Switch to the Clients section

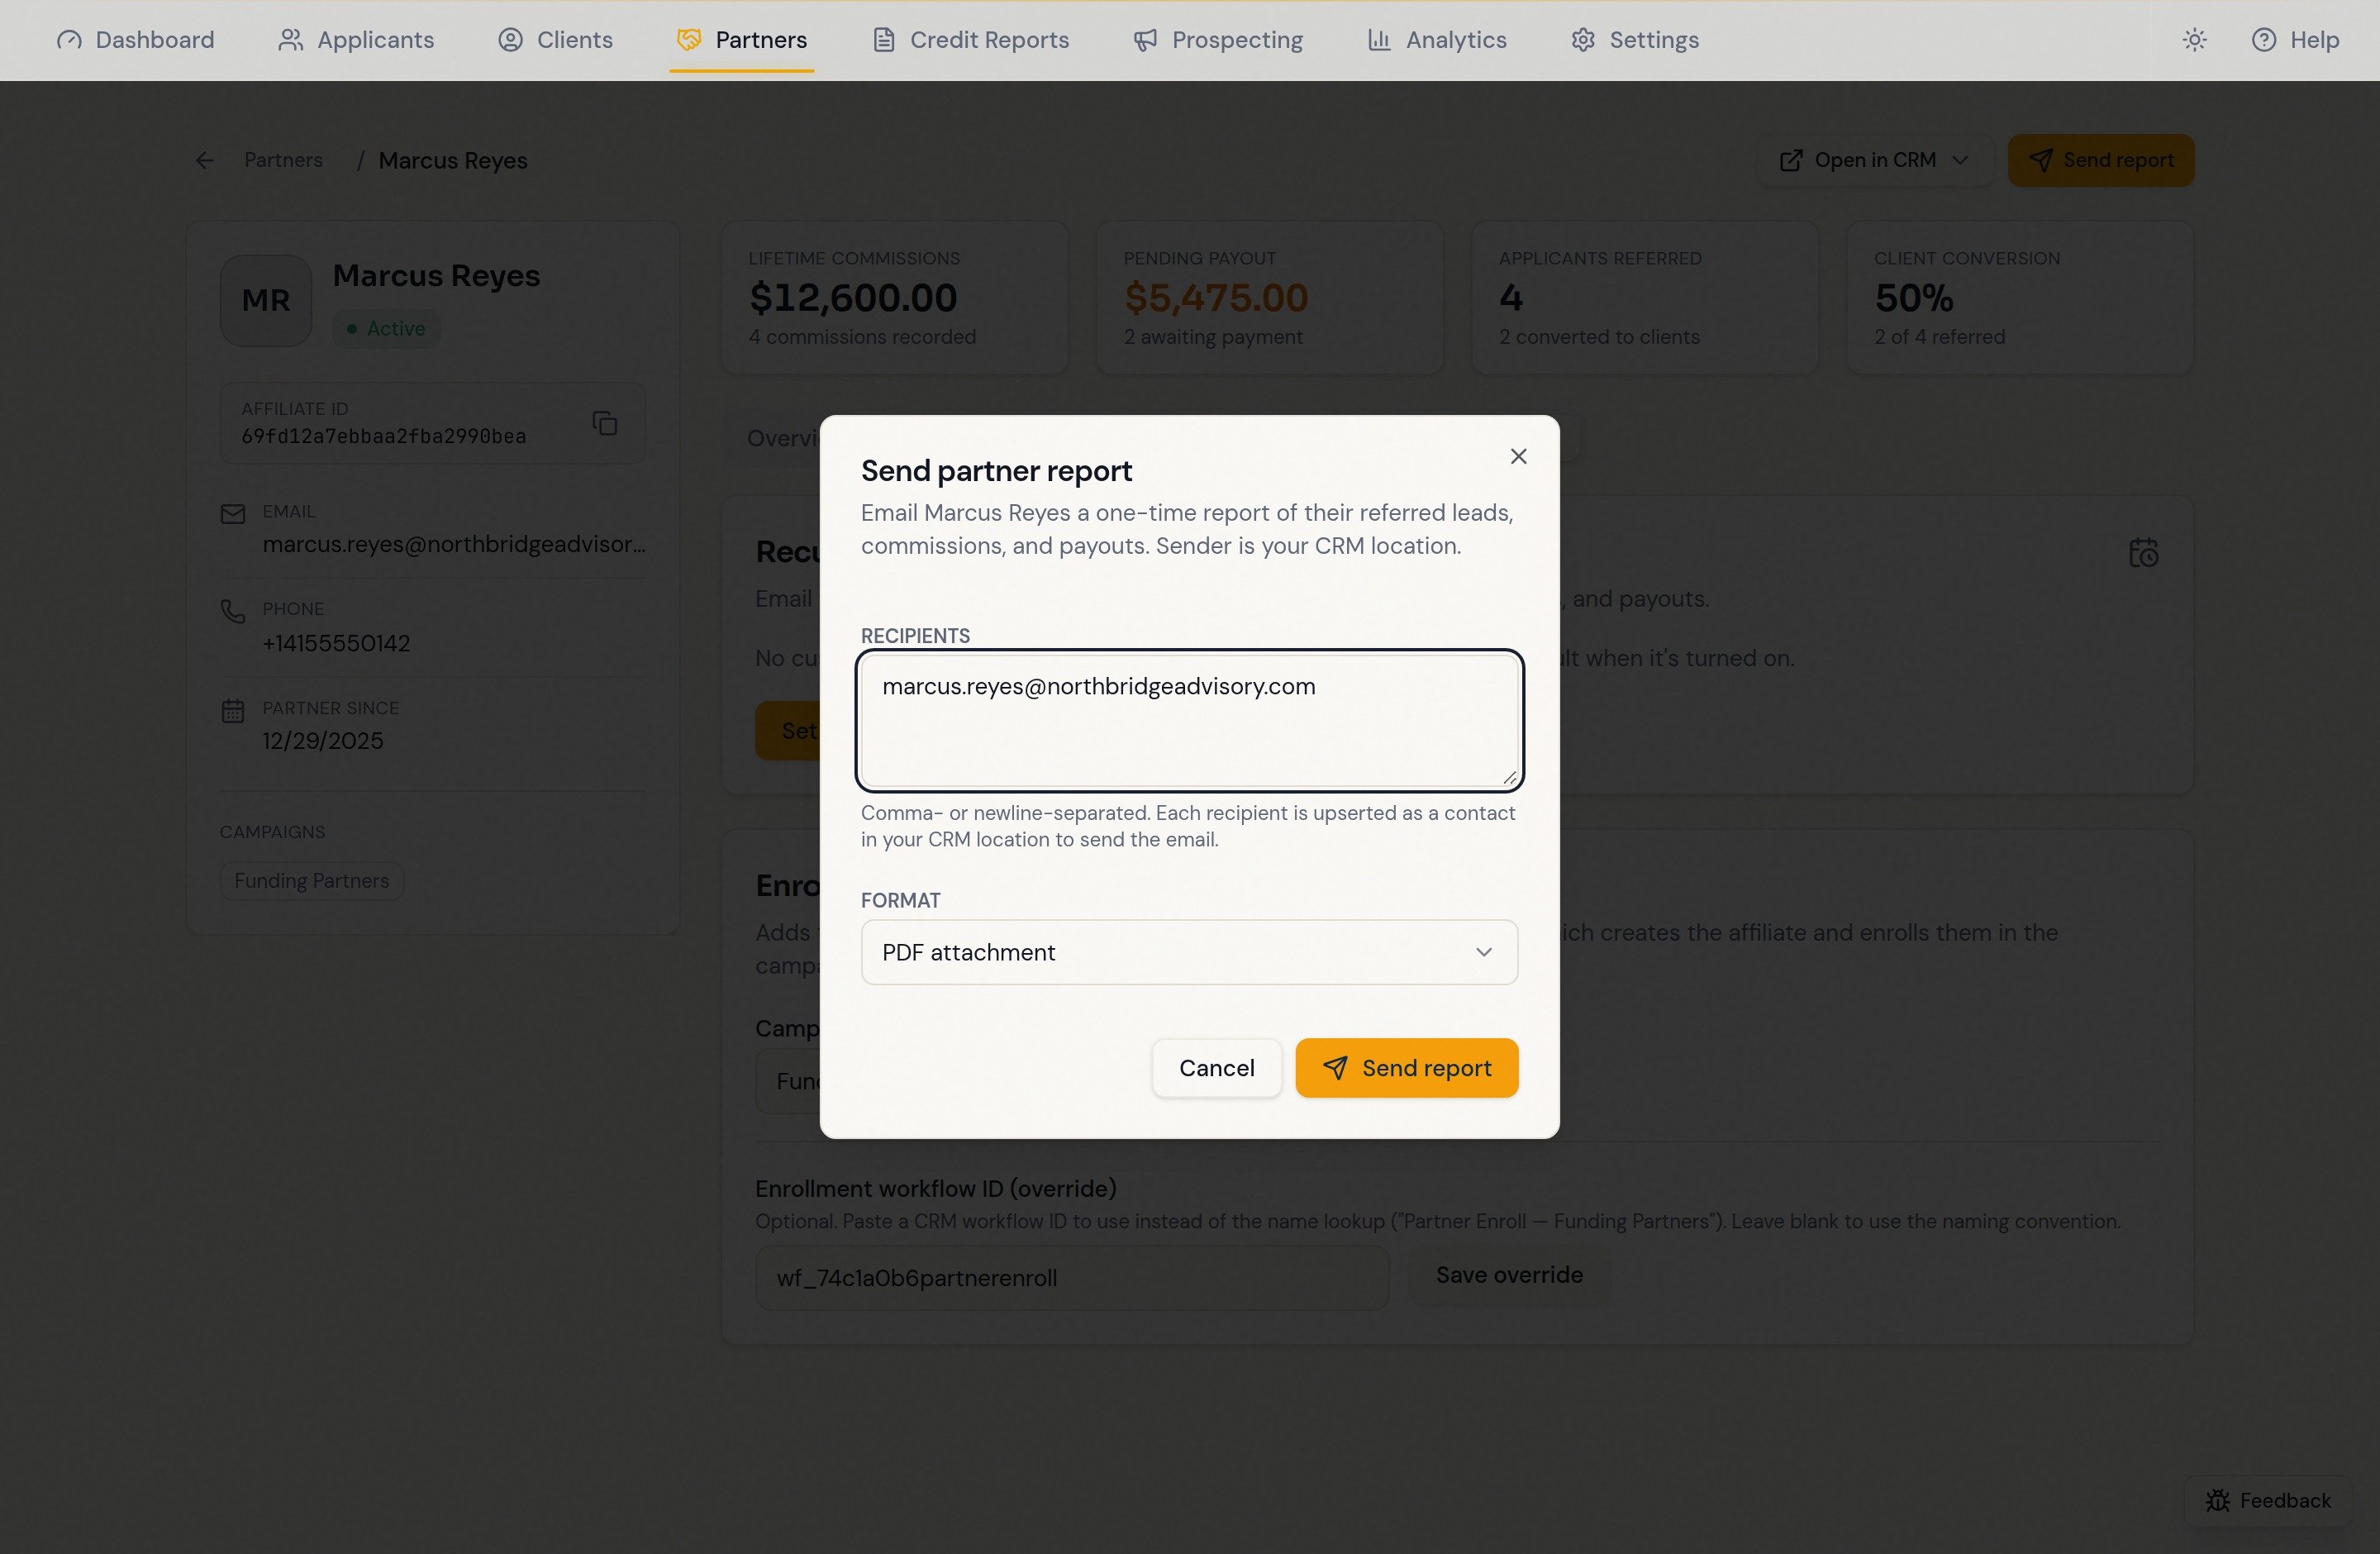[555, 40]
